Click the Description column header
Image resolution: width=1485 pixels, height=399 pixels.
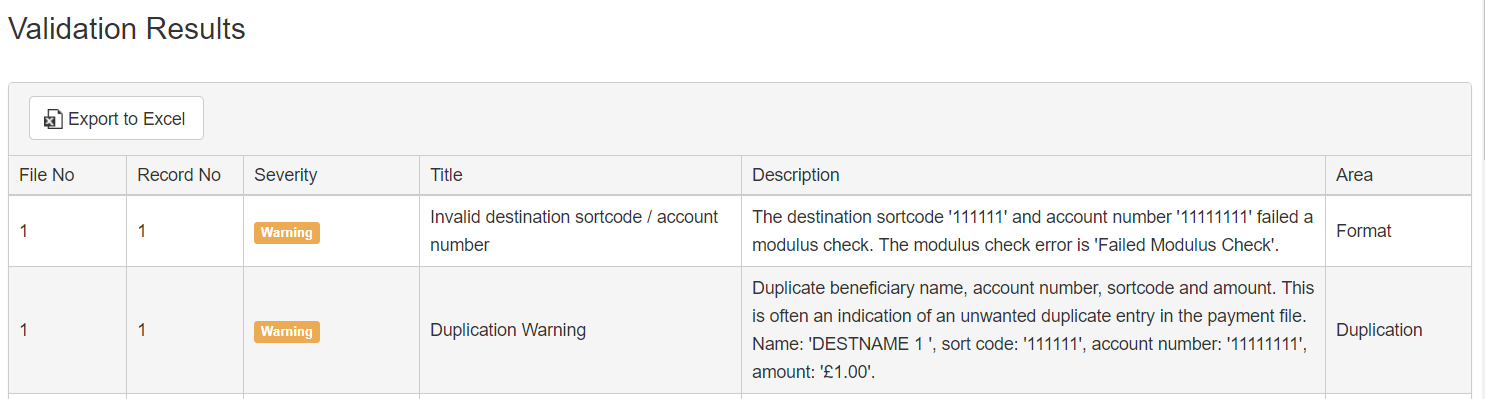coord(796,175)
